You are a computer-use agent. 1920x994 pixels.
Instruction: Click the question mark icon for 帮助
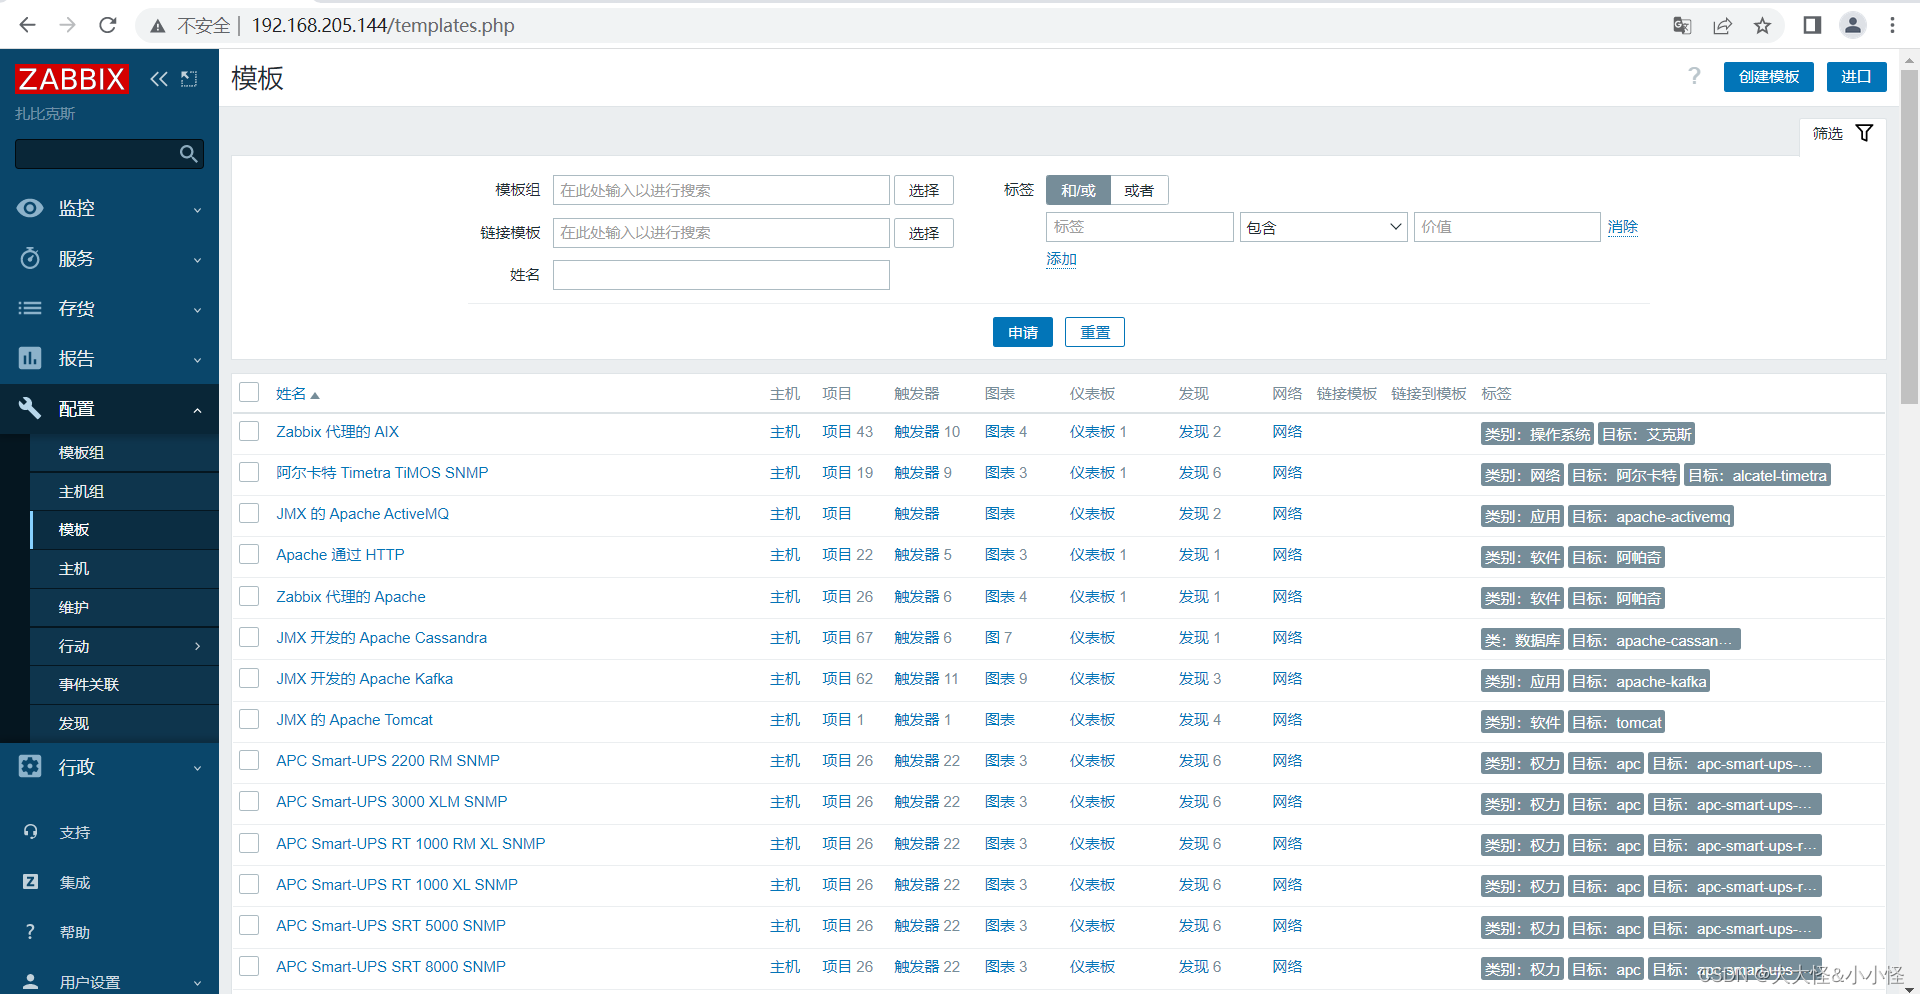(30, 932)
